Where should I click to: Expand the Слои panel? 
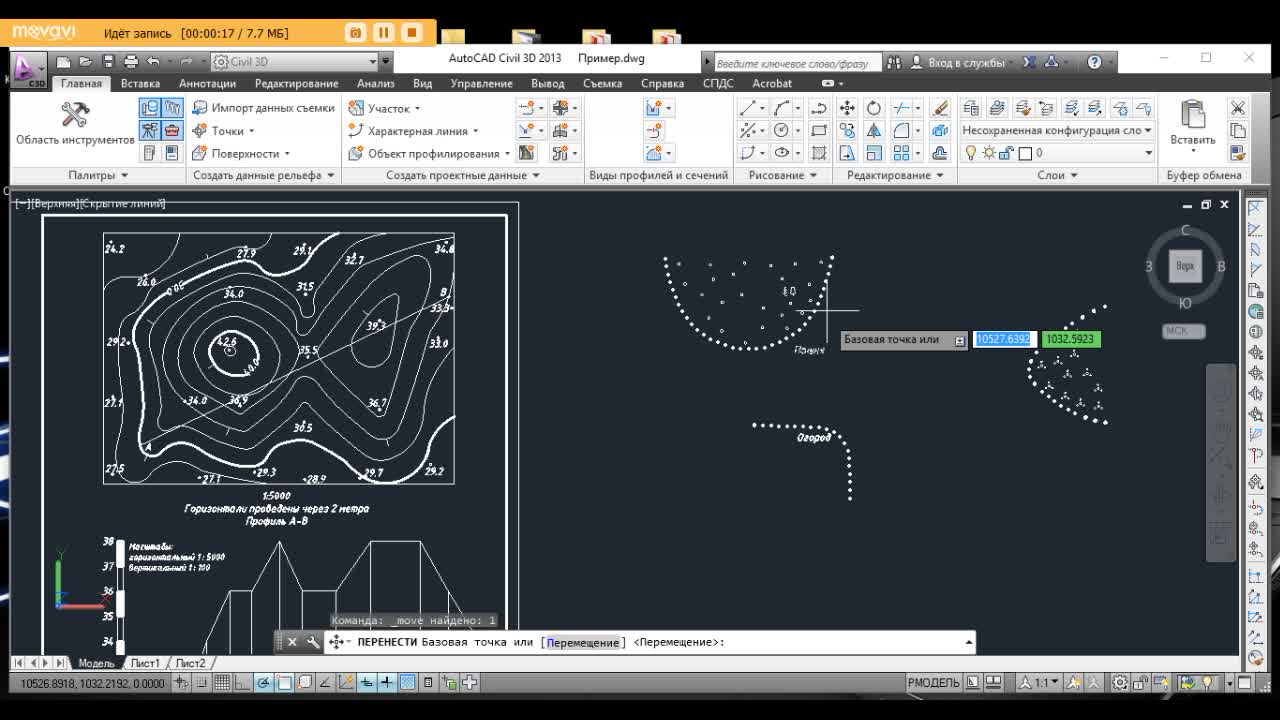tap(1057, 175)
